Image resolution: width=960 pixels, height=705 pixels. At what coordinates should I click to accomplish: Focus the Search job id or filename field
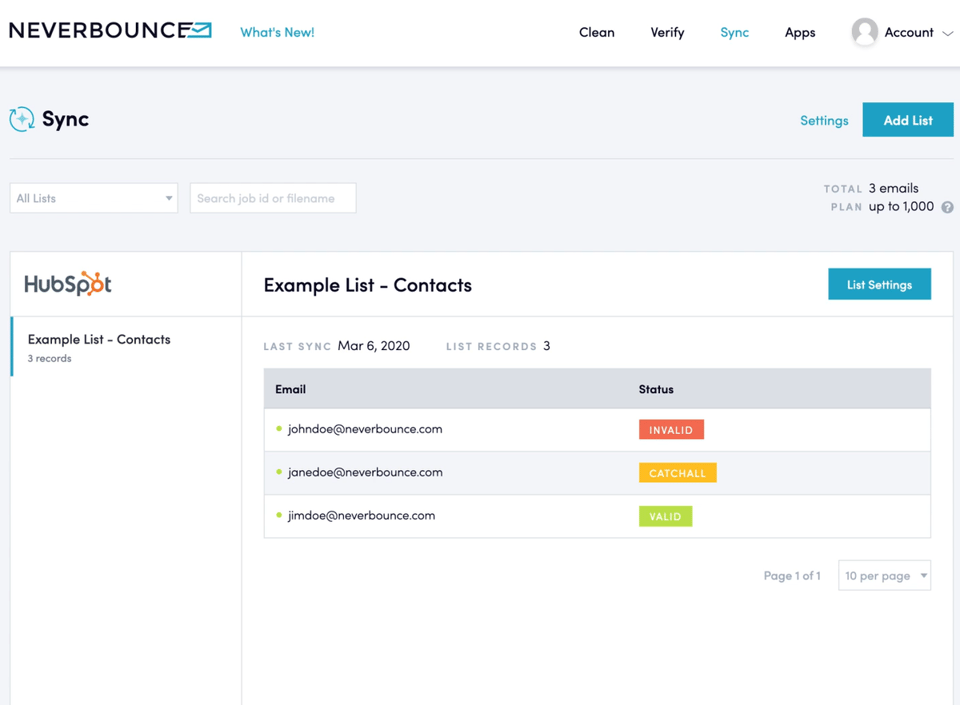tap(273, 198)
